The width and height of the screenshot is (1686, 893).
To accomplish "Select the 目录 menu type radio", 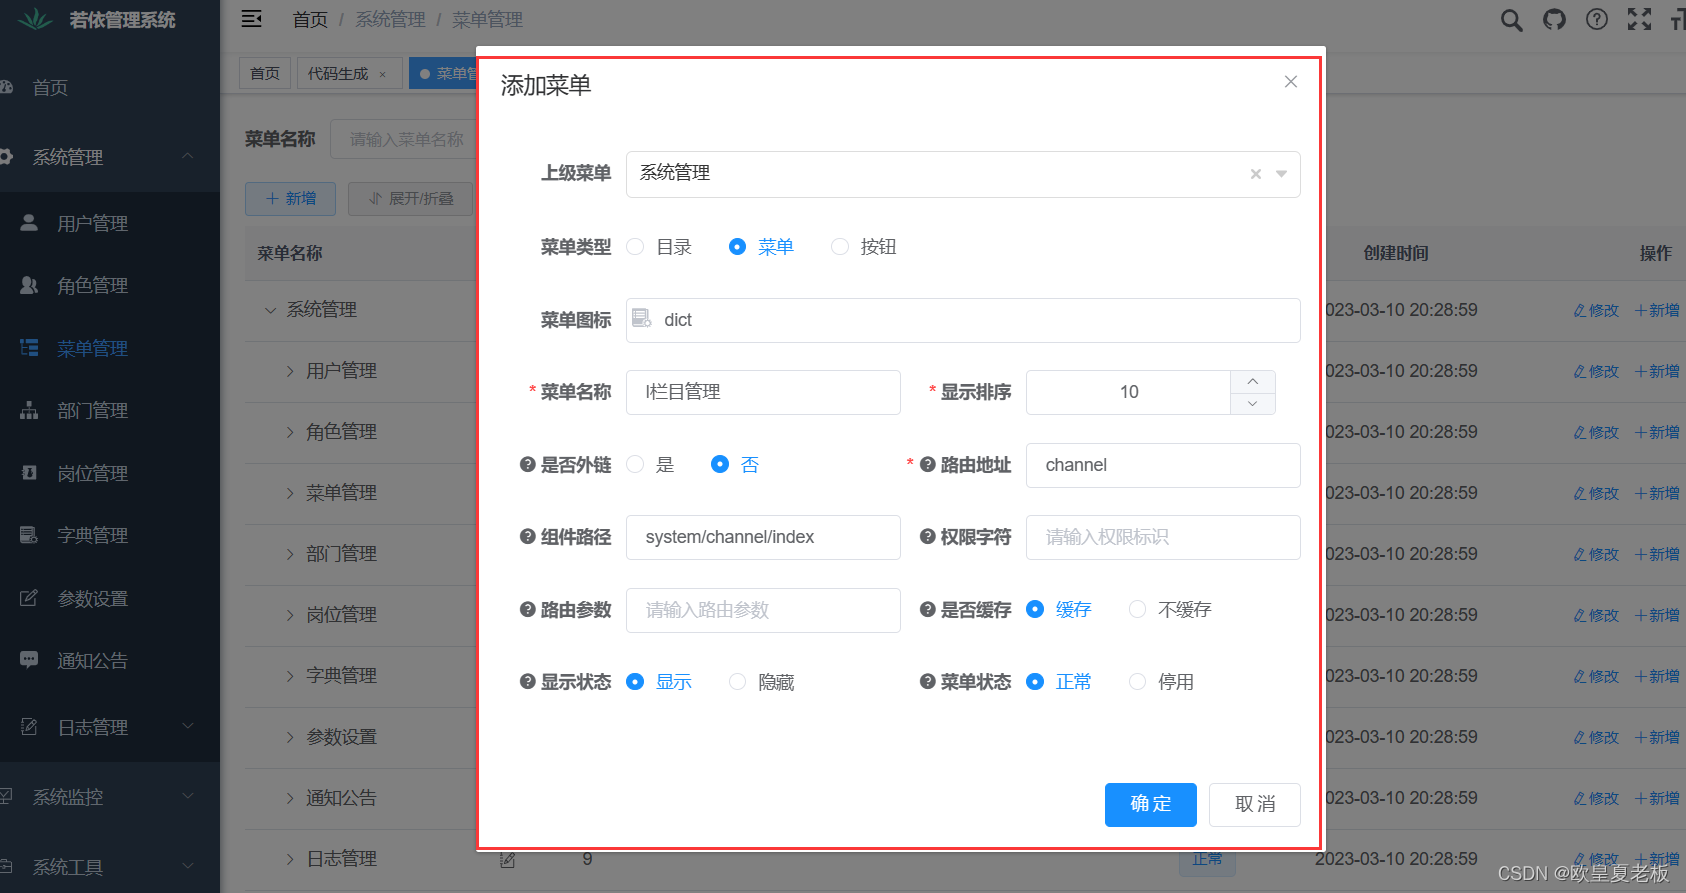I will [x=635, y=246].
